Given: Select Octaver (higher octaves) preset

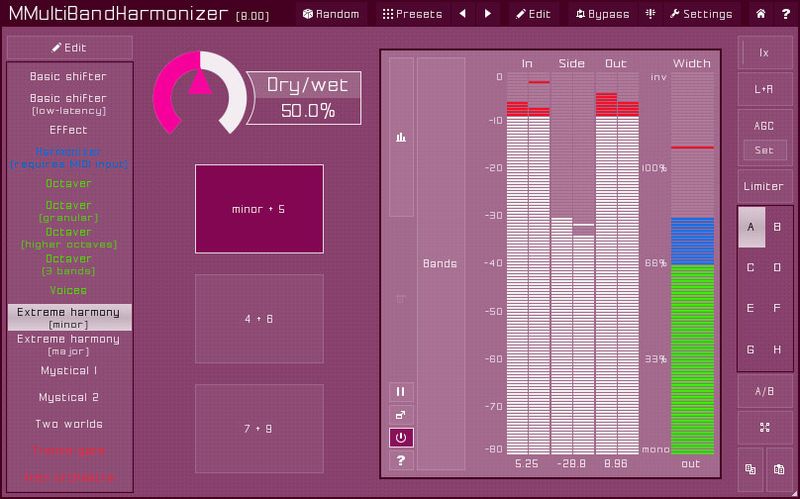Looking at the screenshot, I should (68, 238).
